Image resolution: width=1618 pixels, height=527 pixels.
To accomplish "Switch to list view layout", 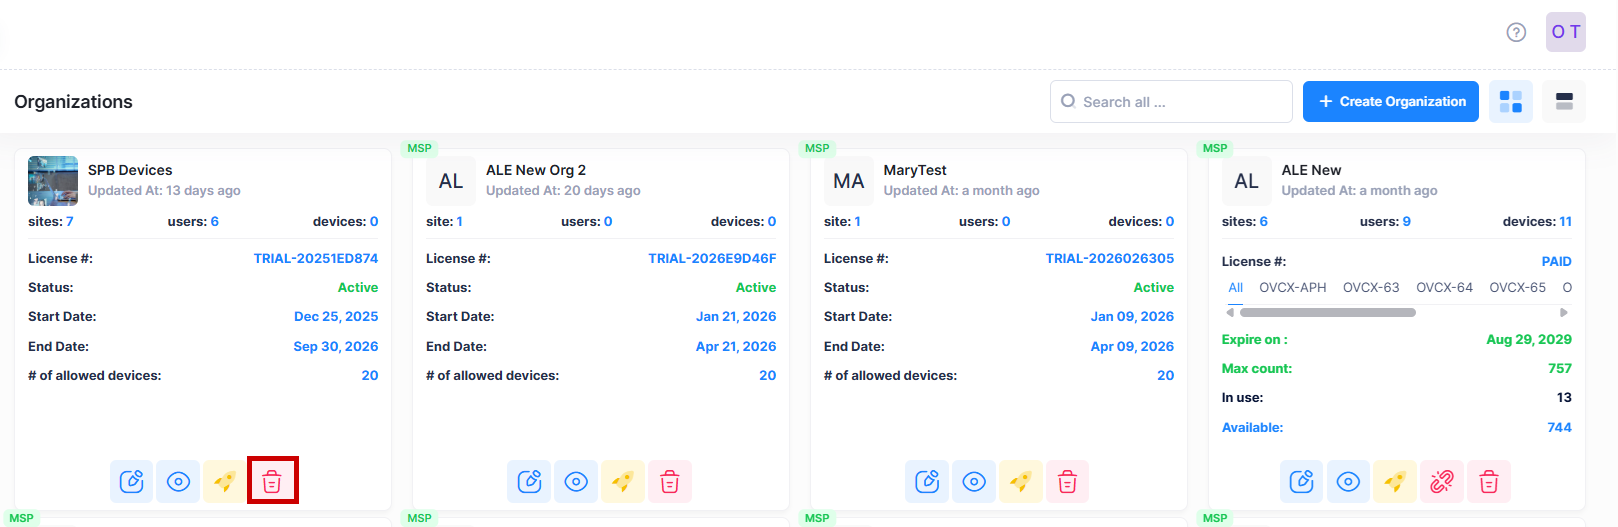I will (x=1564, y=101).
